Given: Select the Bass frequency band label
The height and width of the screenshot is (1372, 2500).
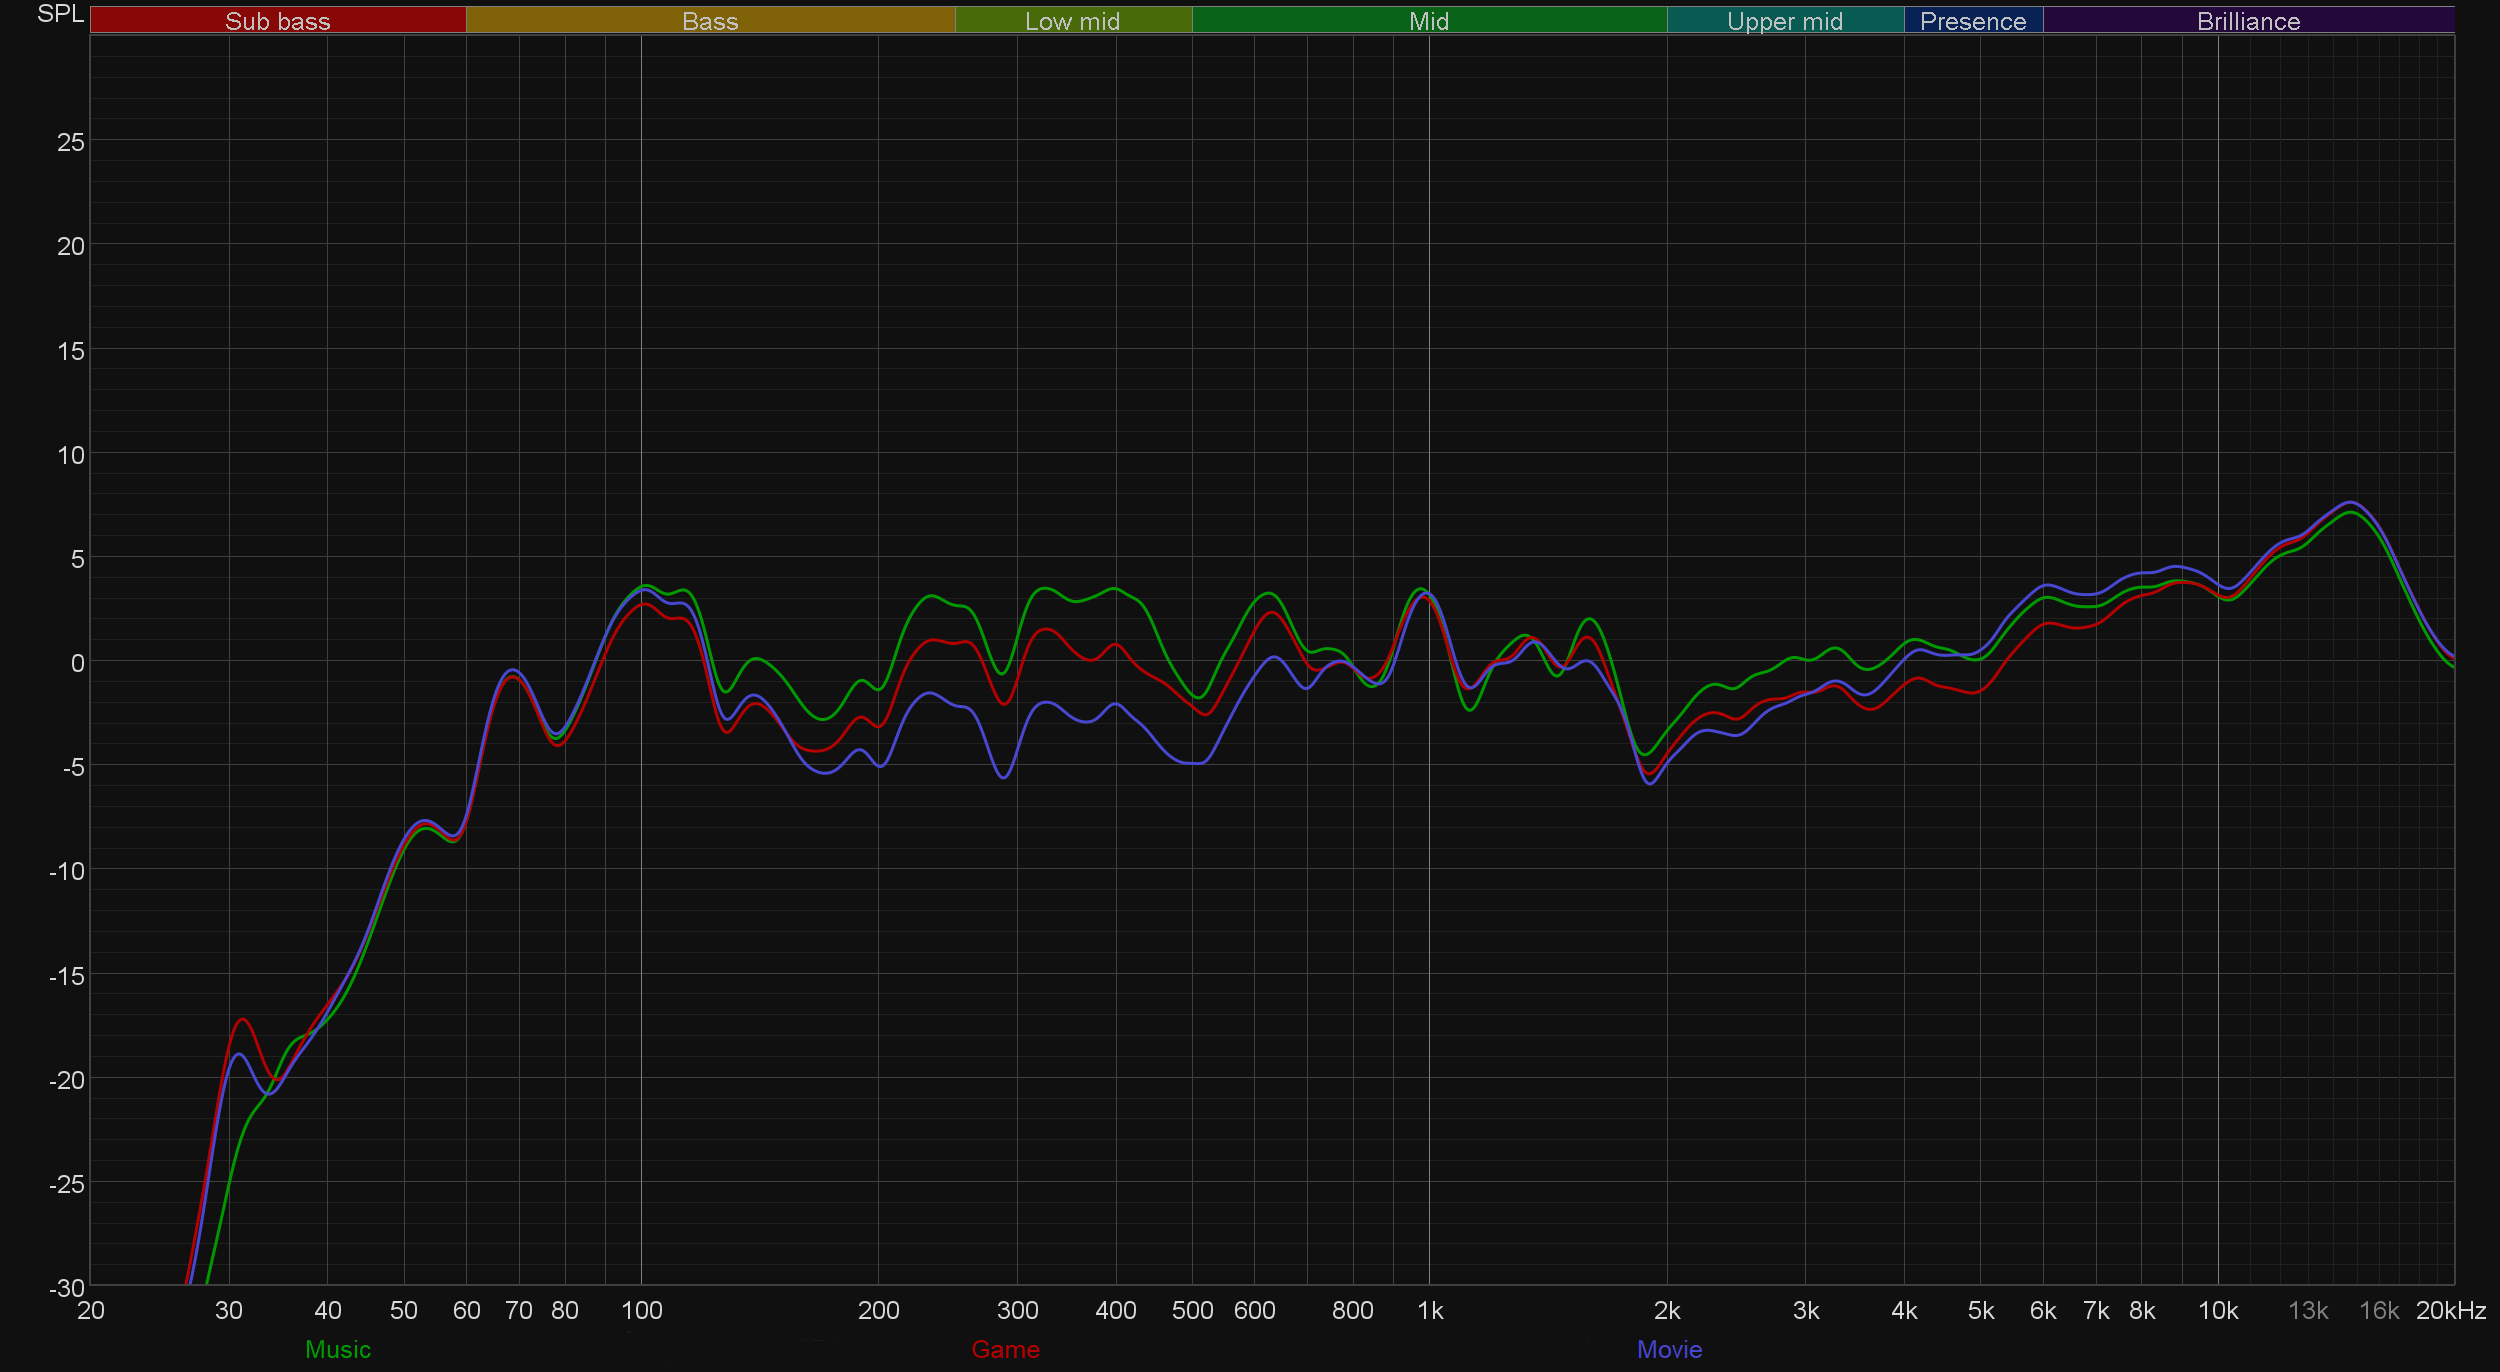Looking at the screenshot, I should (710, 21).
